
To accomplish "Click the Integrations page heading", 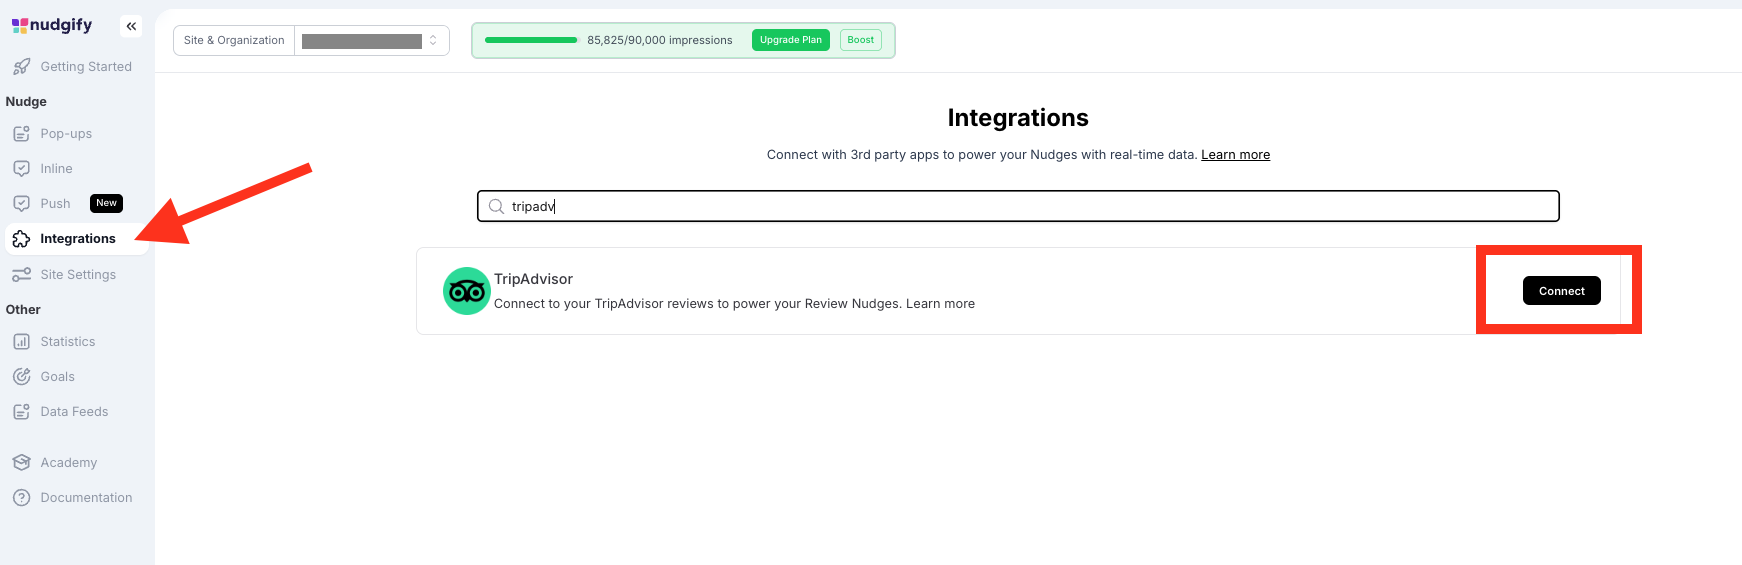I will pyautogui.click(x=1018, y=118).
